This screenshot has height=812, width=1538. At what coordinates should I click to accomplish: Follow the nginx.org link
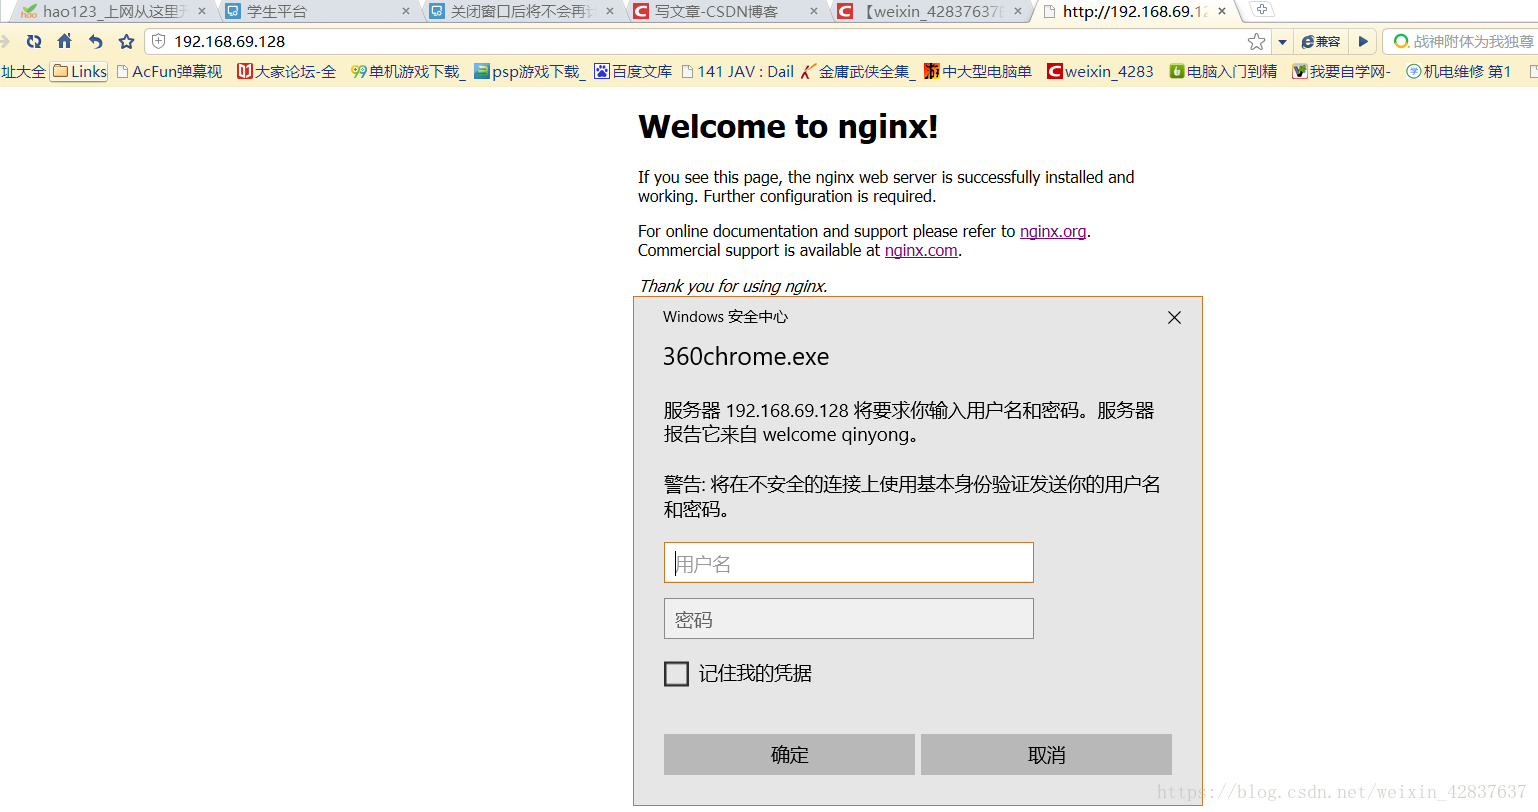coord(1053,231)
